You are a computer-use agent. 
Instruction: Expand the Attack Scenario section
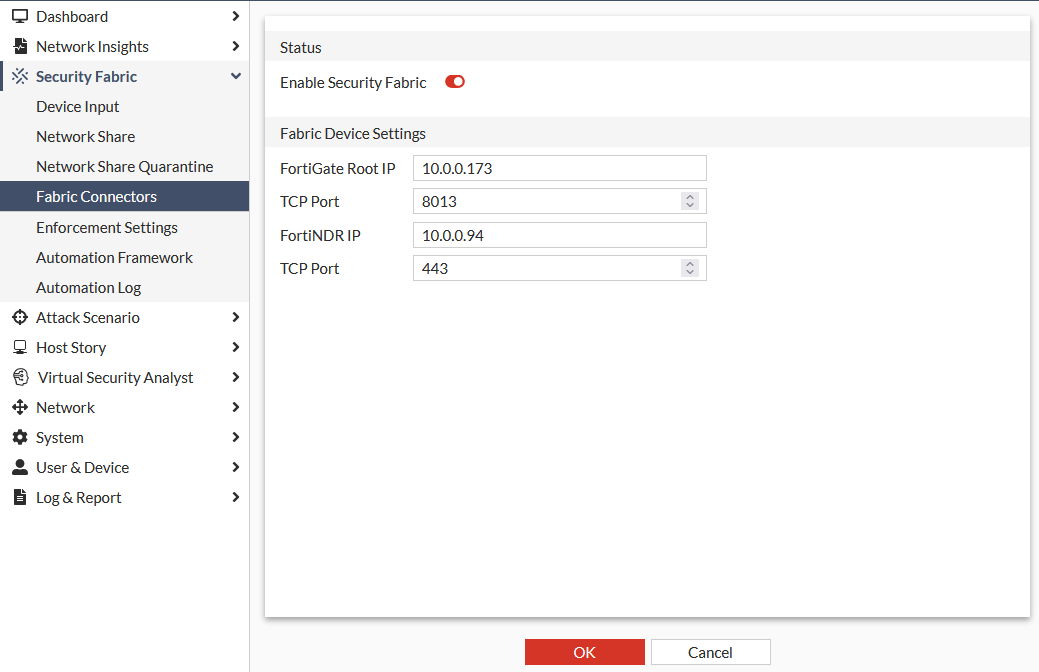coord(236,317)
